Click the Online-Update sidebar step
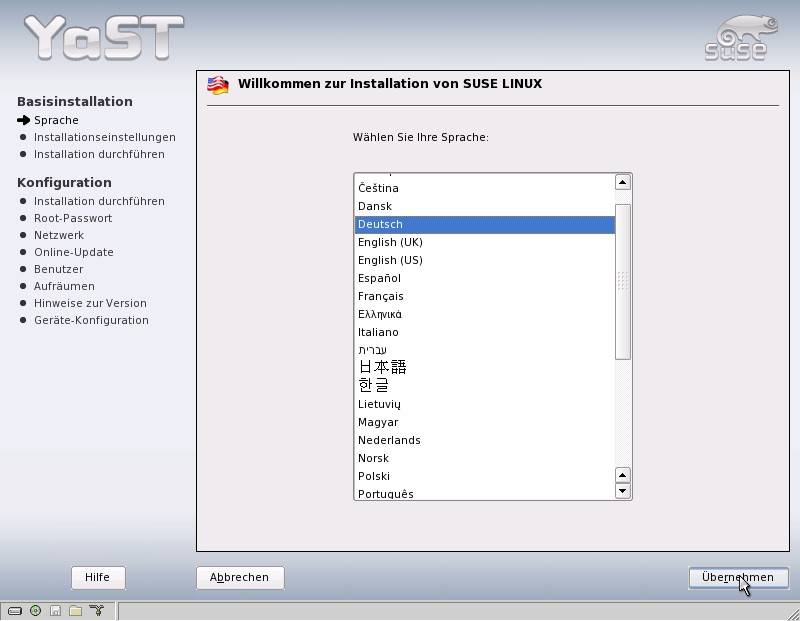 click(73, 252)
